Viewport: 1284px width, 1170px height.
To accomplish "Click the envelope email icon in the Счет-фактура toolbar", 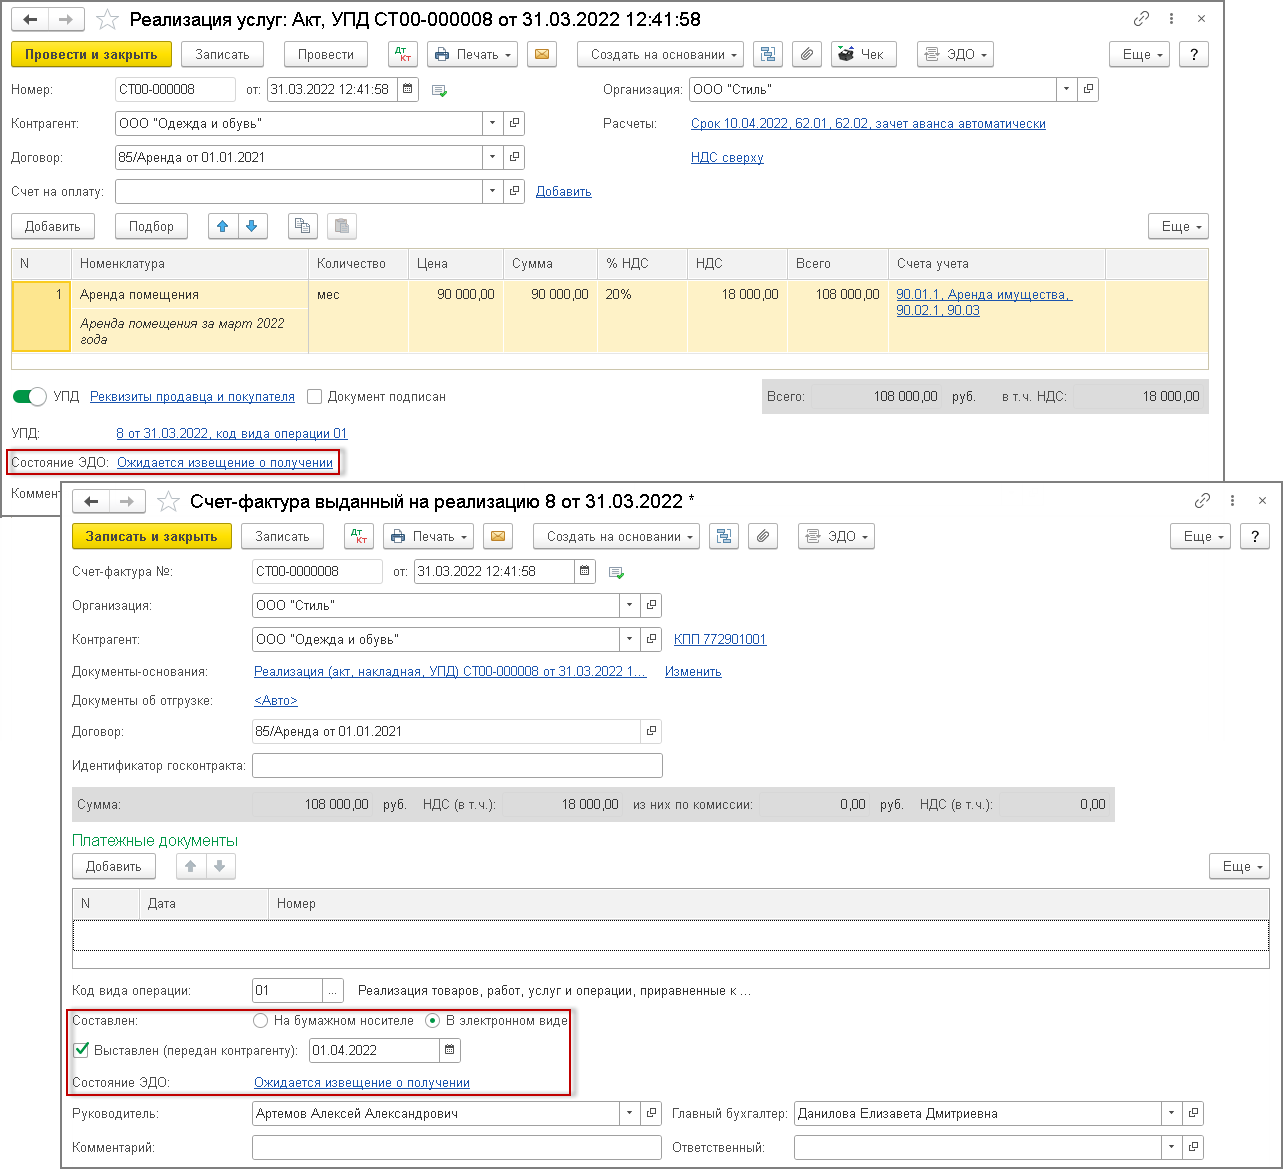I will pos(498,536).
